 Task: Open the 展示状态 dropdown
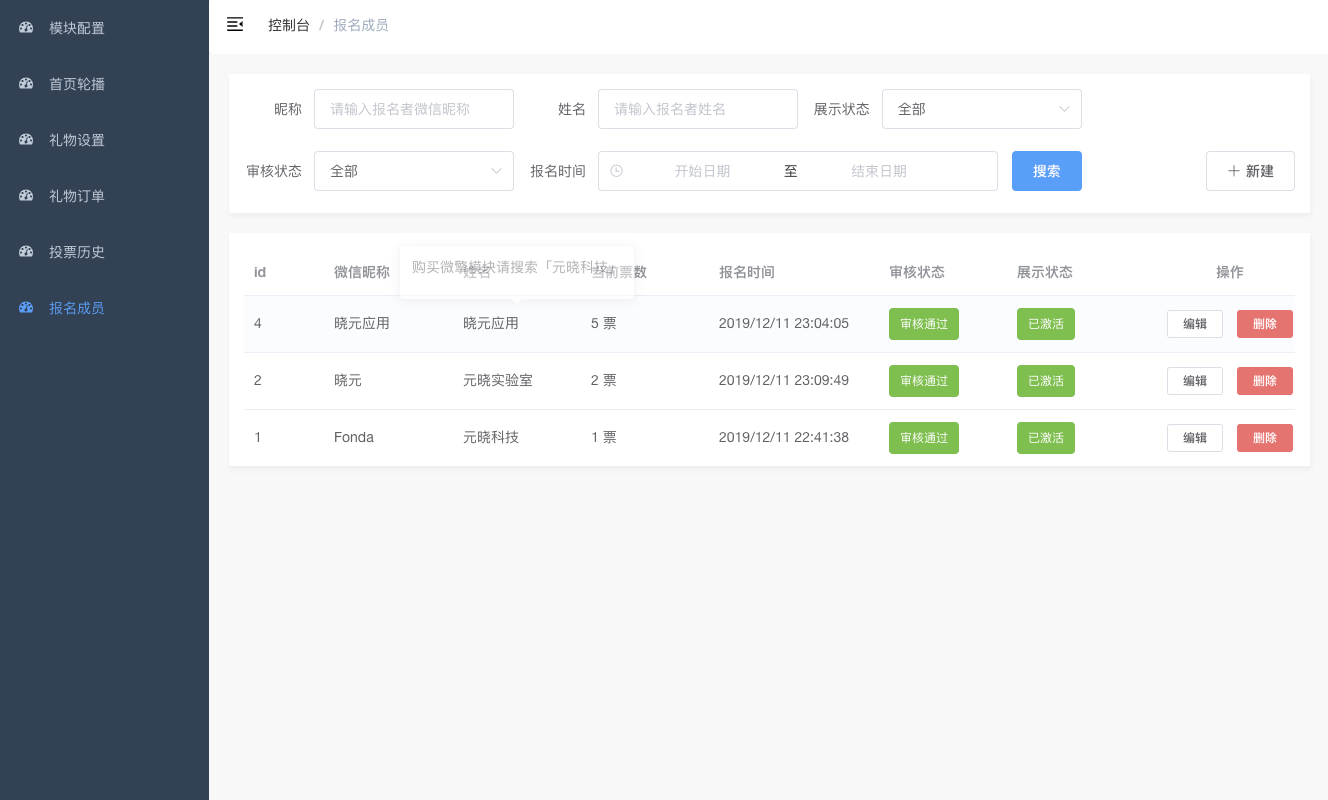pyautogui.click(x=982, y=109)
